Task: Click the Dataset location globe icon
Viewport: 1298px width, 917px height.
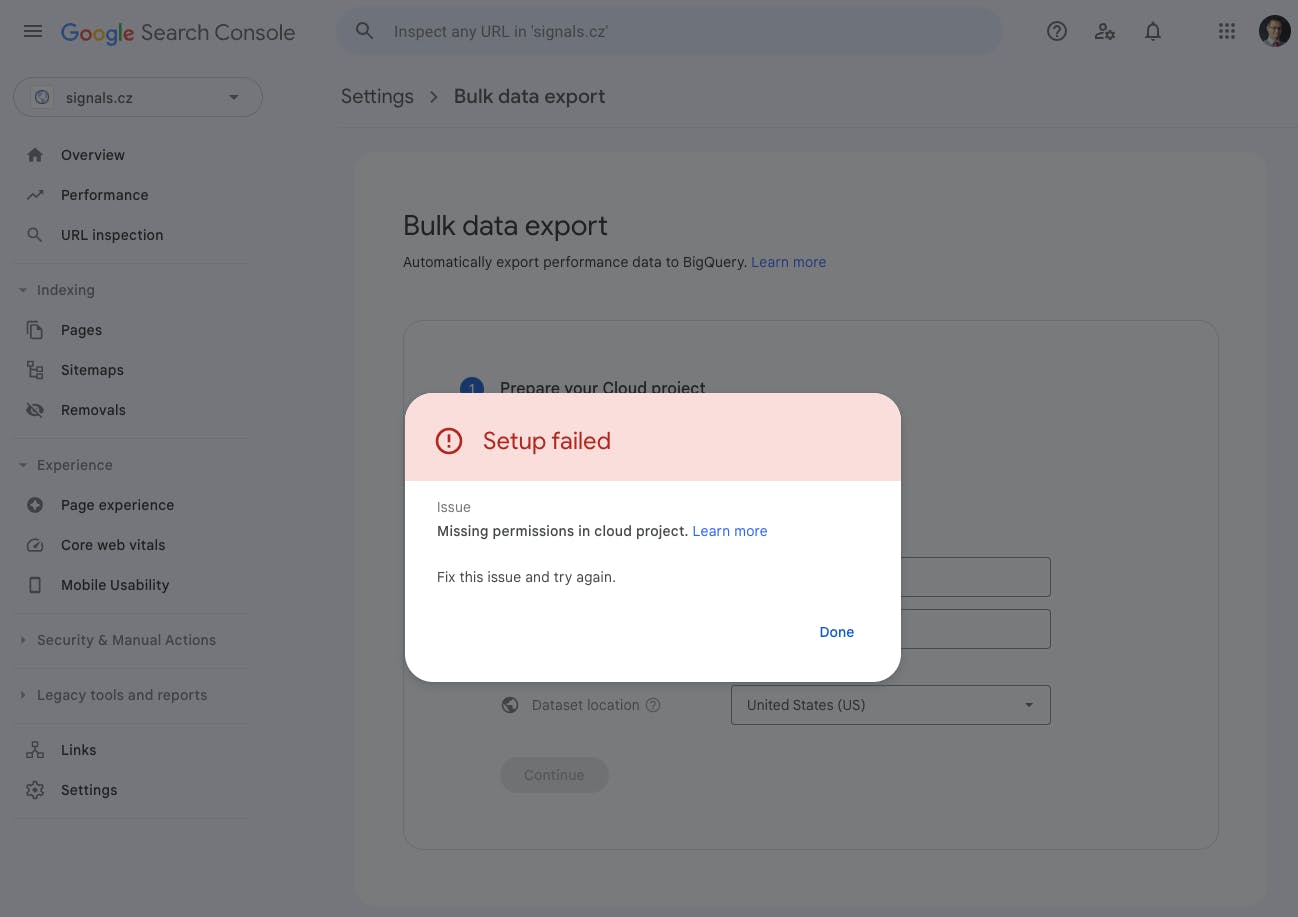Action: (510, 705)
